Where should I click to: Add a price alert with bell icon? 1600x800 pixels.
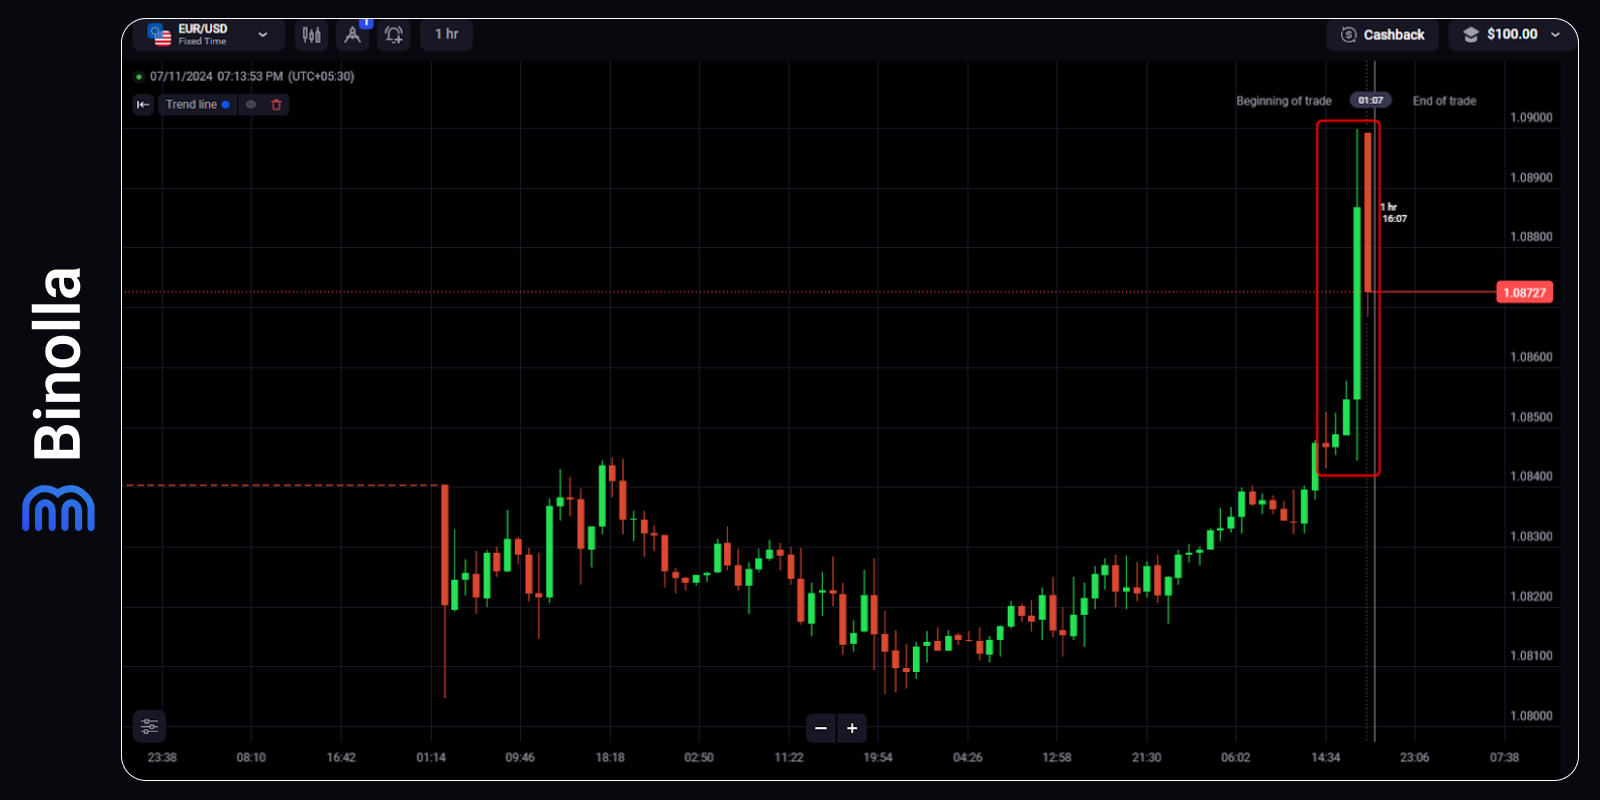[x=394, y=35]
